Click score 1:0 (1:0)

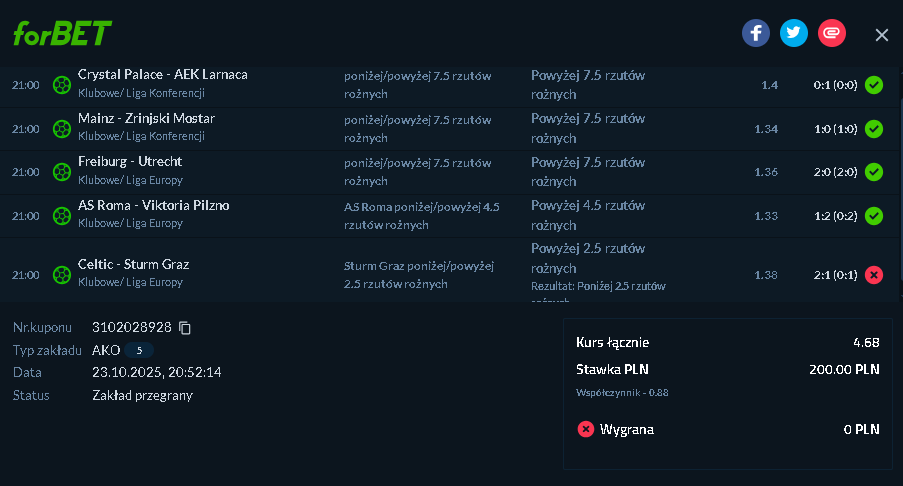click(835, 129)
